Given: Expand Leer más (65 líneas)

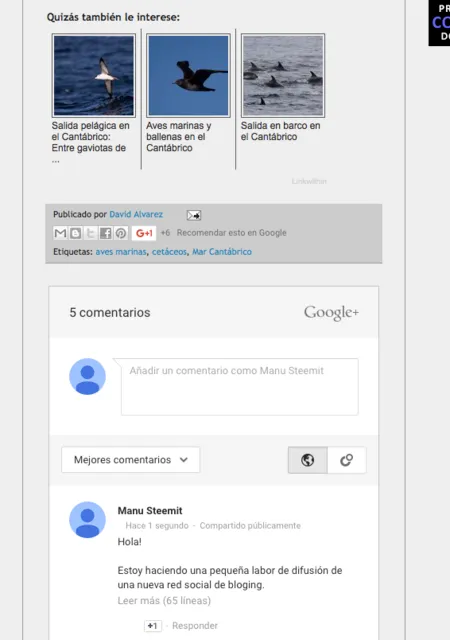Looking at the screenshot, I should [164, 600].
